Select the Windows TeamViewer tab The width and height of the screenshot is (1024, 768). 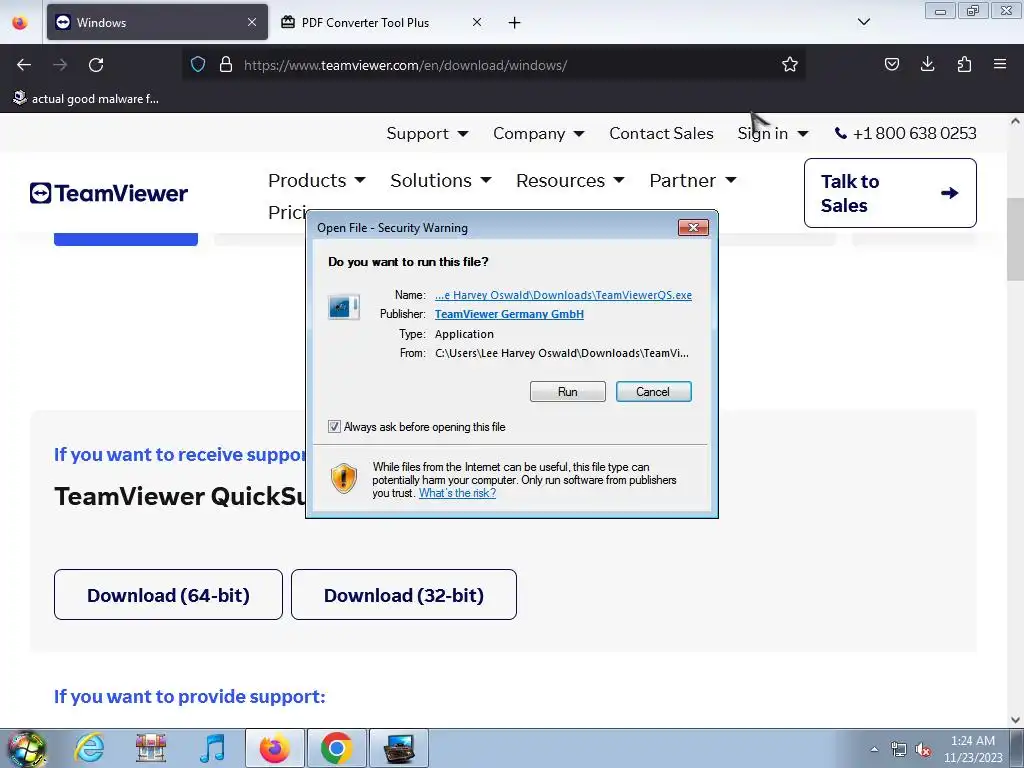click(x=157, y=22)
